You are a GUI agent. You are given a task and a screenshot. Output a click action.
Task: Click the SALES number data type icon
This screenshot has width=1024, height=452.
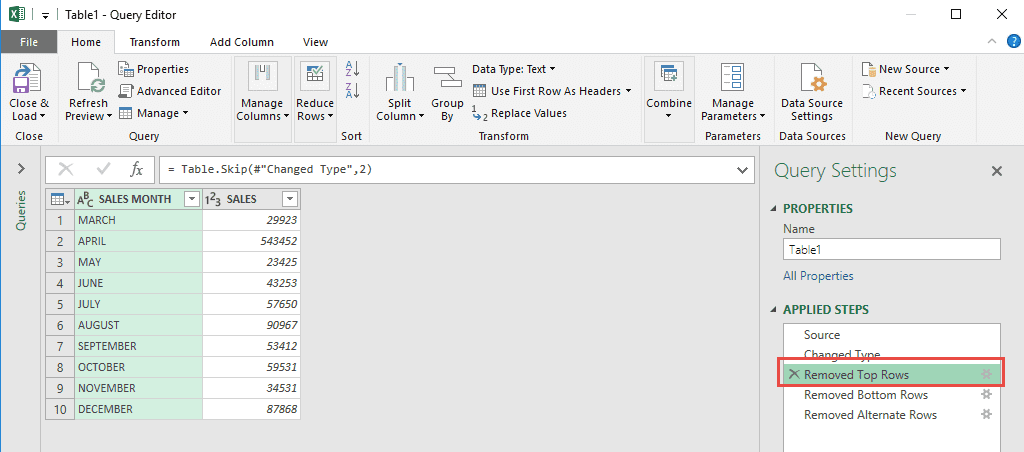tap(213, 199)
